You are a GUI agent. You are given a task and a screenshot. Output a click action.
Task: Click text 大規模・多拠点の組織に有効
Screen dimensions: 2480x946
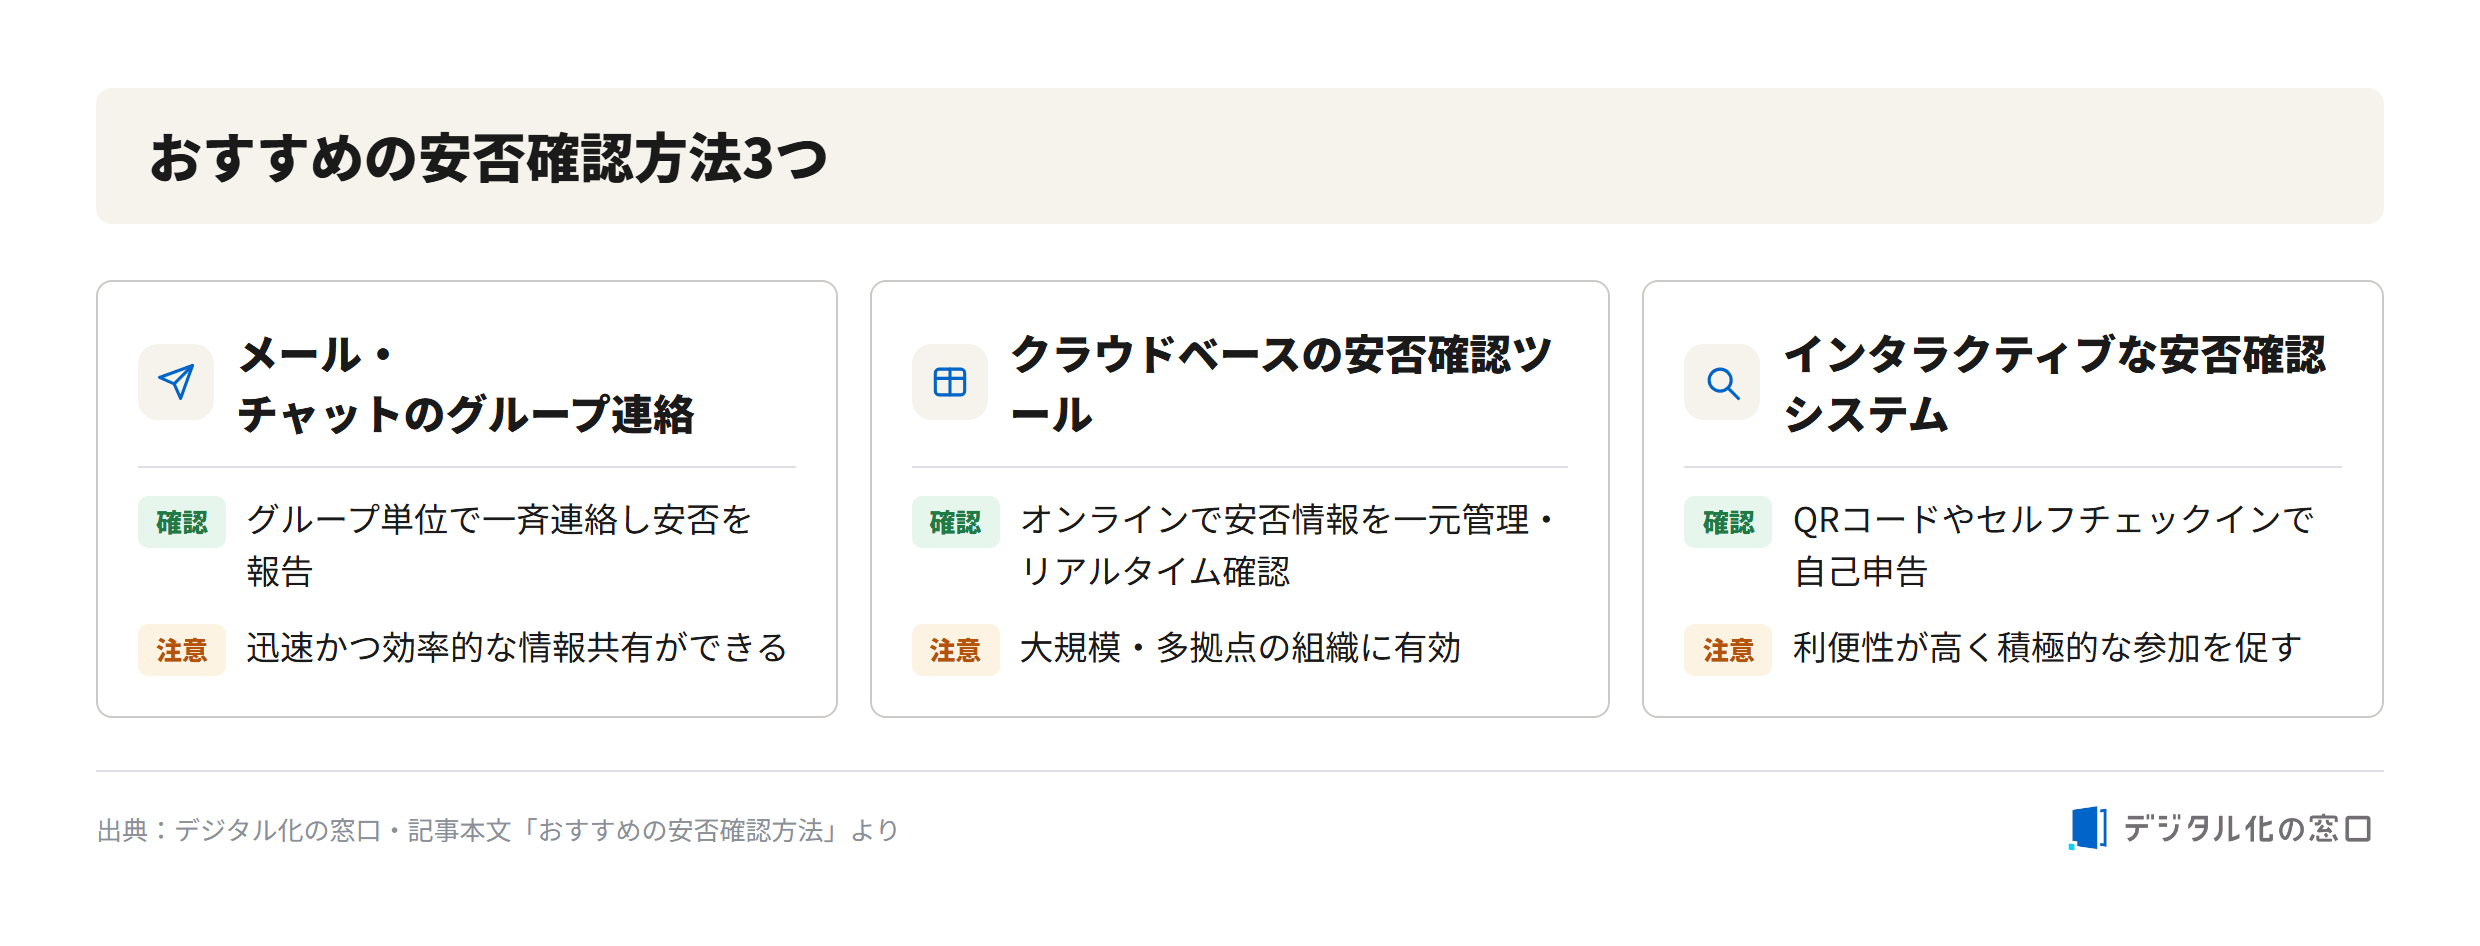[x=1240, y=648]
